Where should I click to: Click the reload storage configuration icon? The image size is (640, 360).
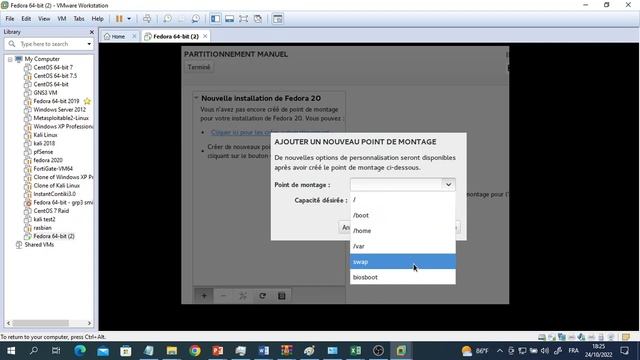pos(262,296)
